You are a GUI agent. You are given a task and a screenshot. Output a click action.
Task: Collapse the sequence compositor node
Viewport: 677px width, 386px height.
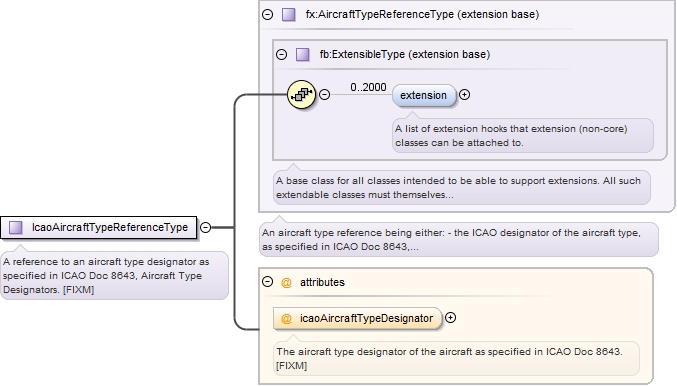[324, 94]
